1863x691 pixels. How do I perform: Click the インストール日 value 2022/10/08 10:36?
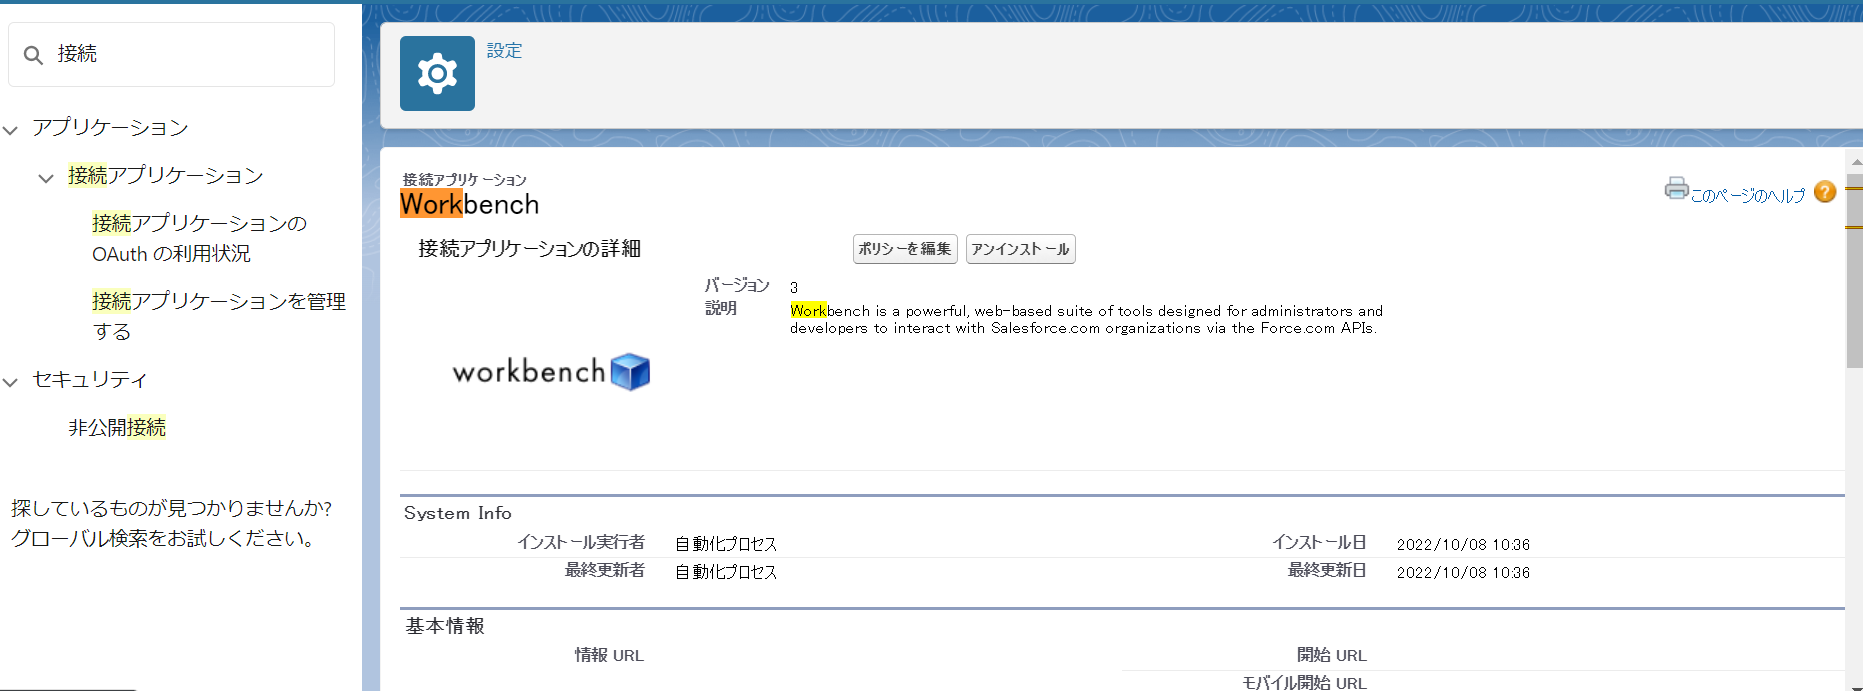tap(1463, 544)
